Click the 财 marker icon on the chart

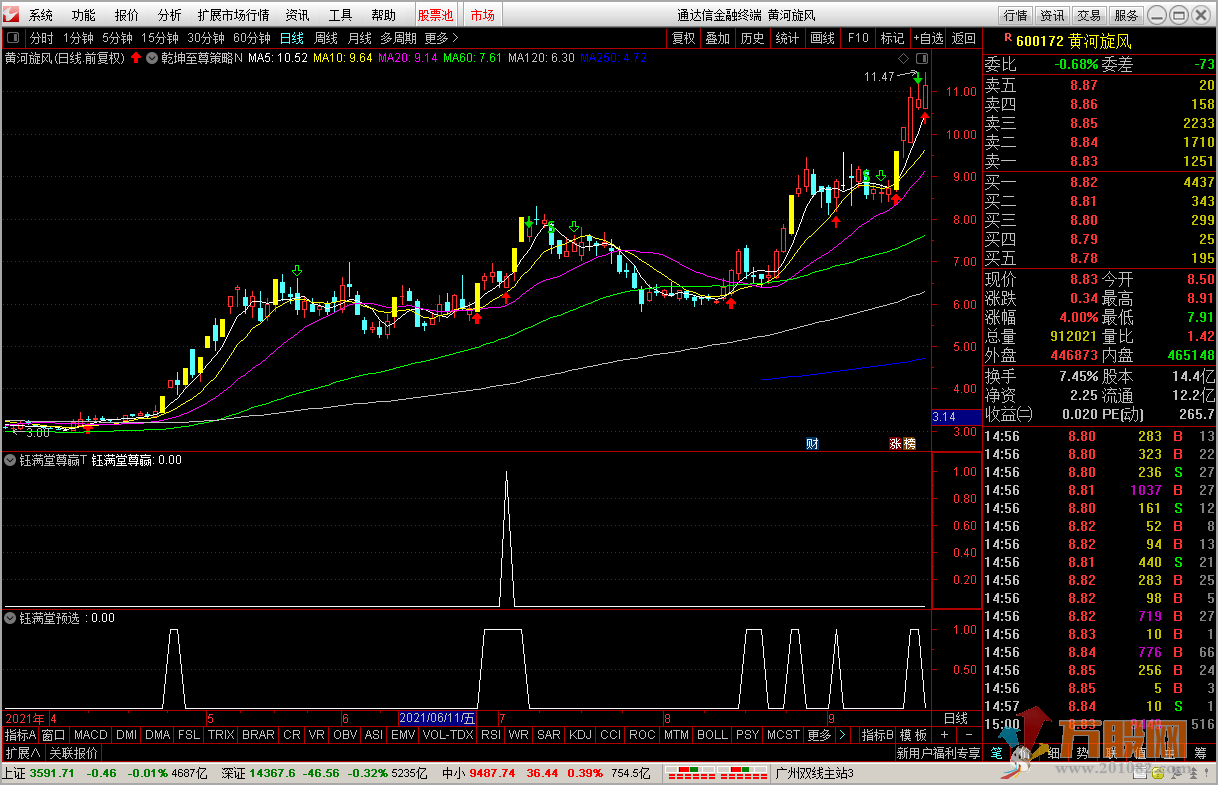812,443
